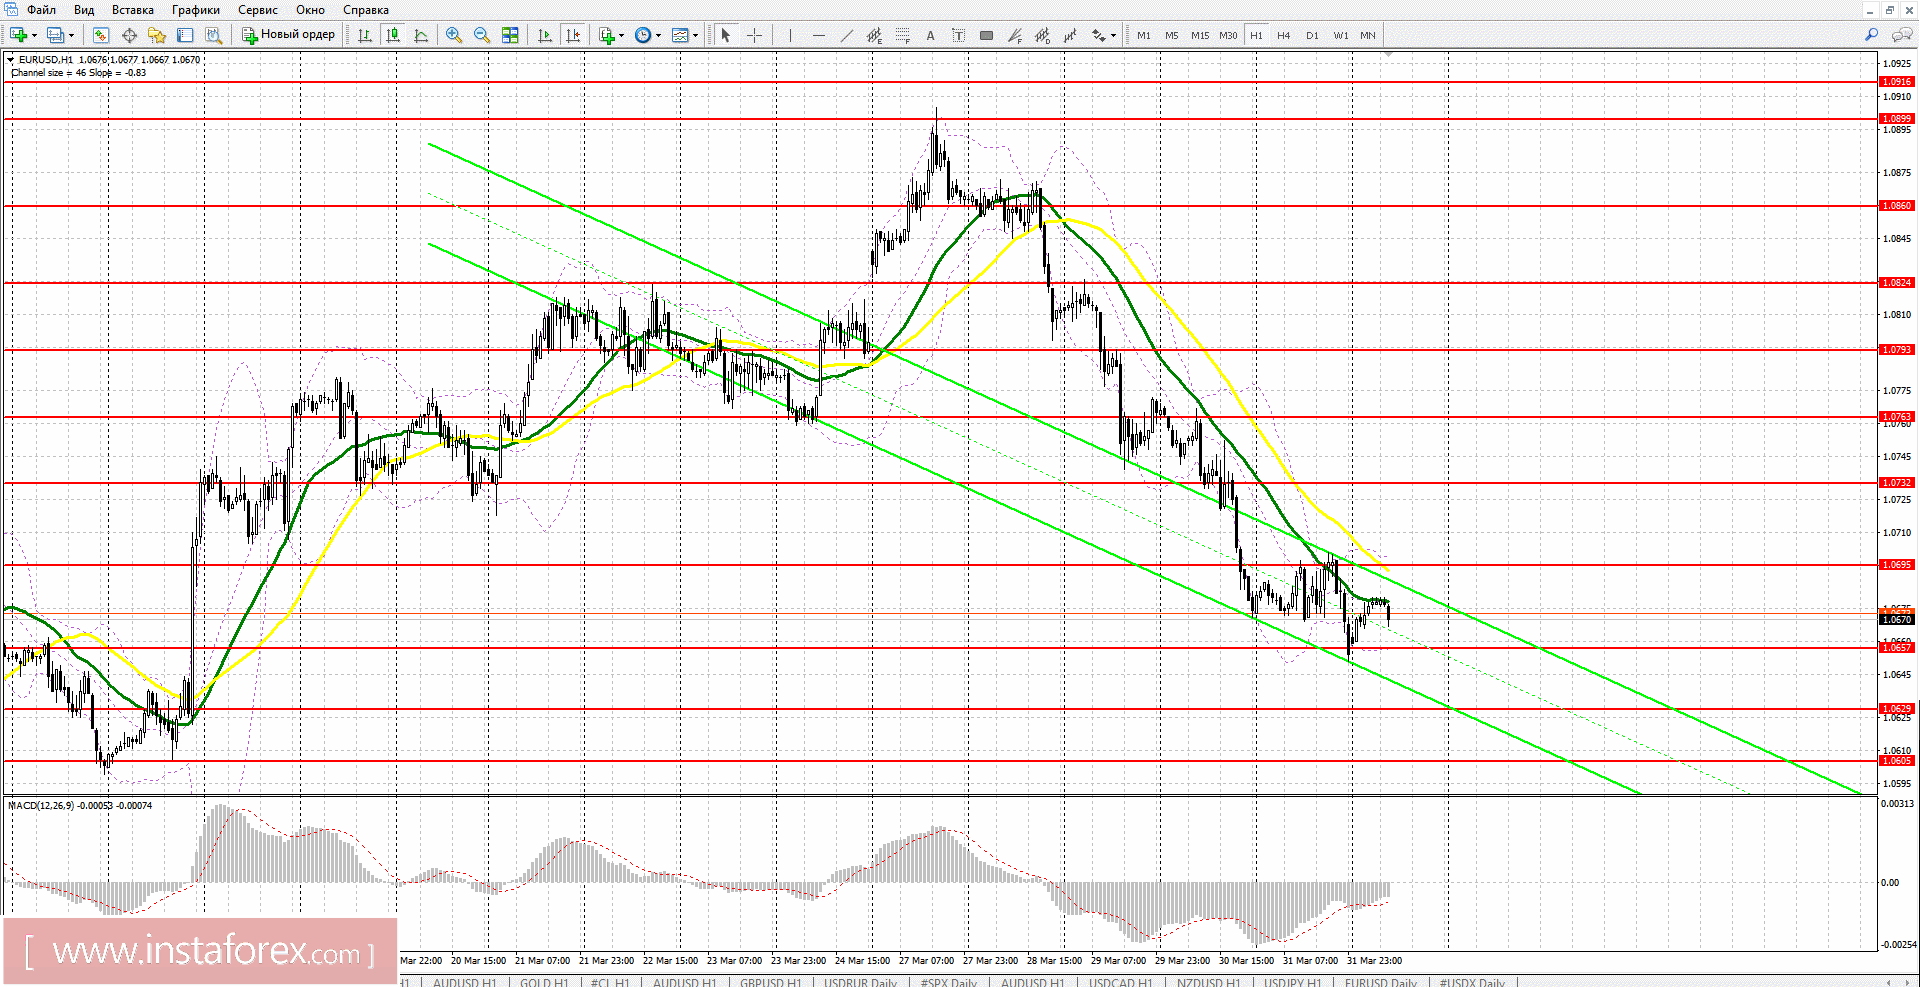Switch timeframe to M1
The image size is (1920, 987).
pos(1144,35)
